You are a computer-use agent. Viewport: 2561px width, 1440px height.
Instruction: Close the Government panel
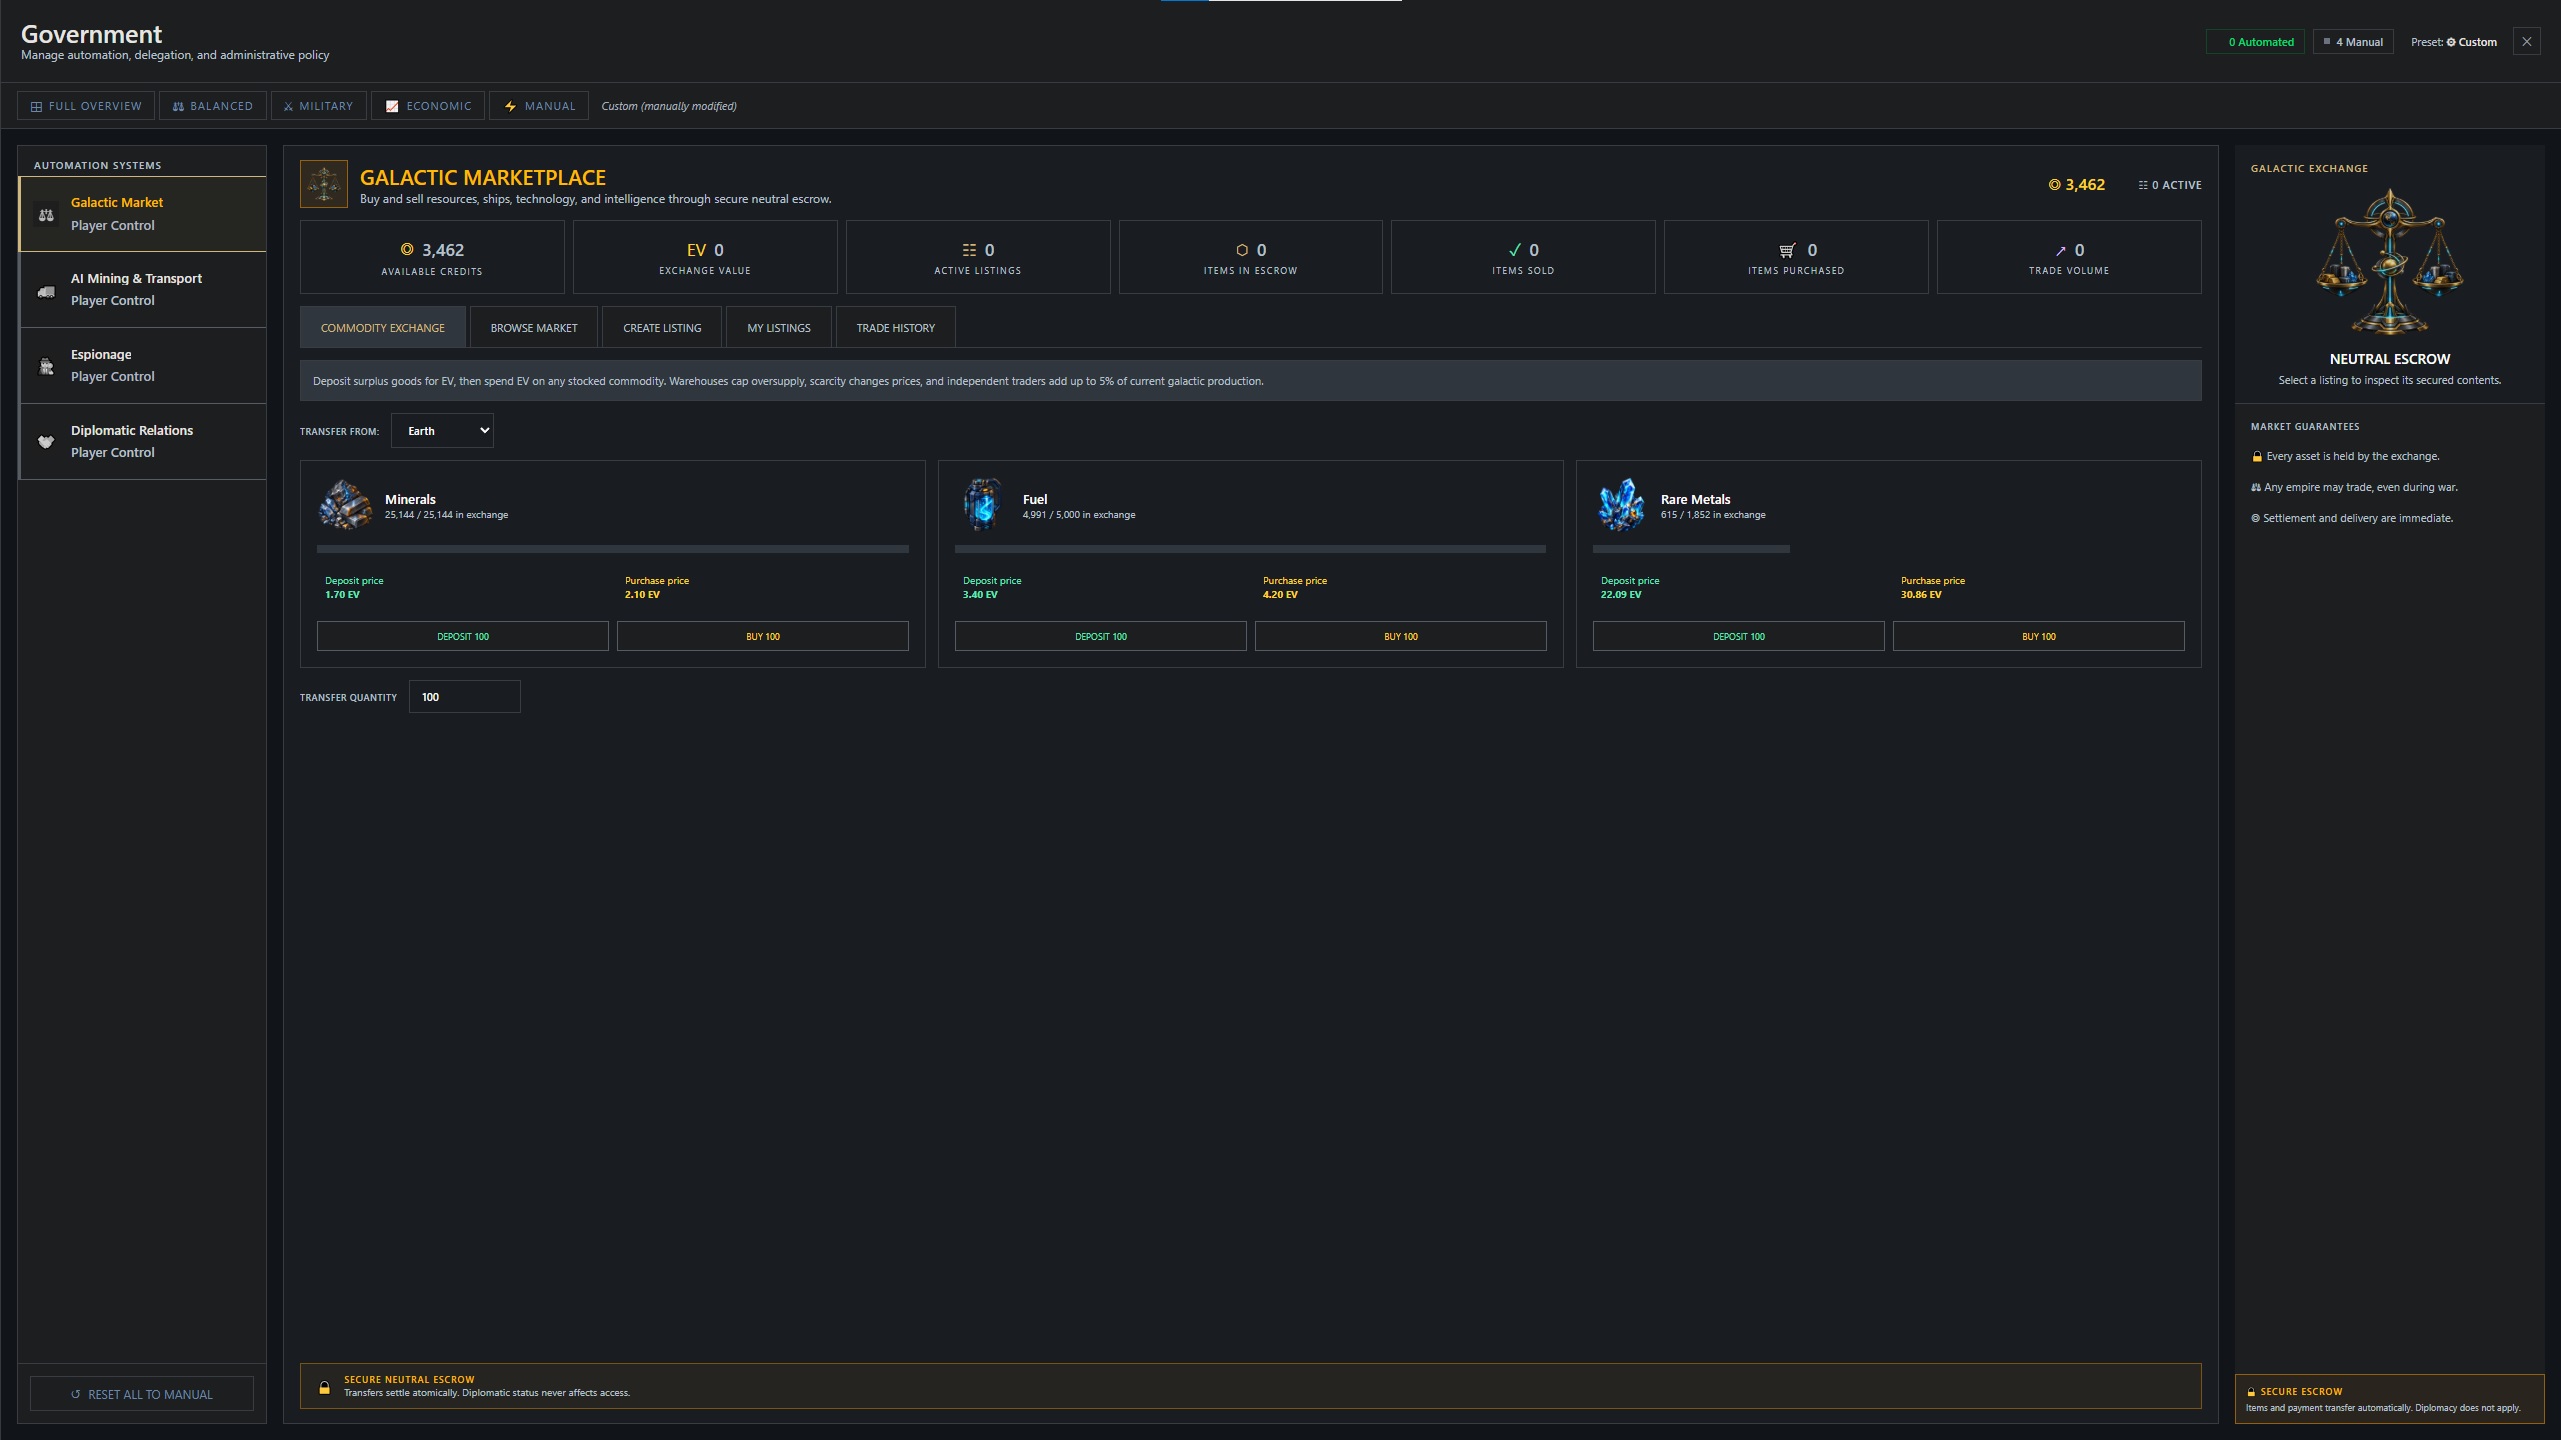[x=2527, y=42]
